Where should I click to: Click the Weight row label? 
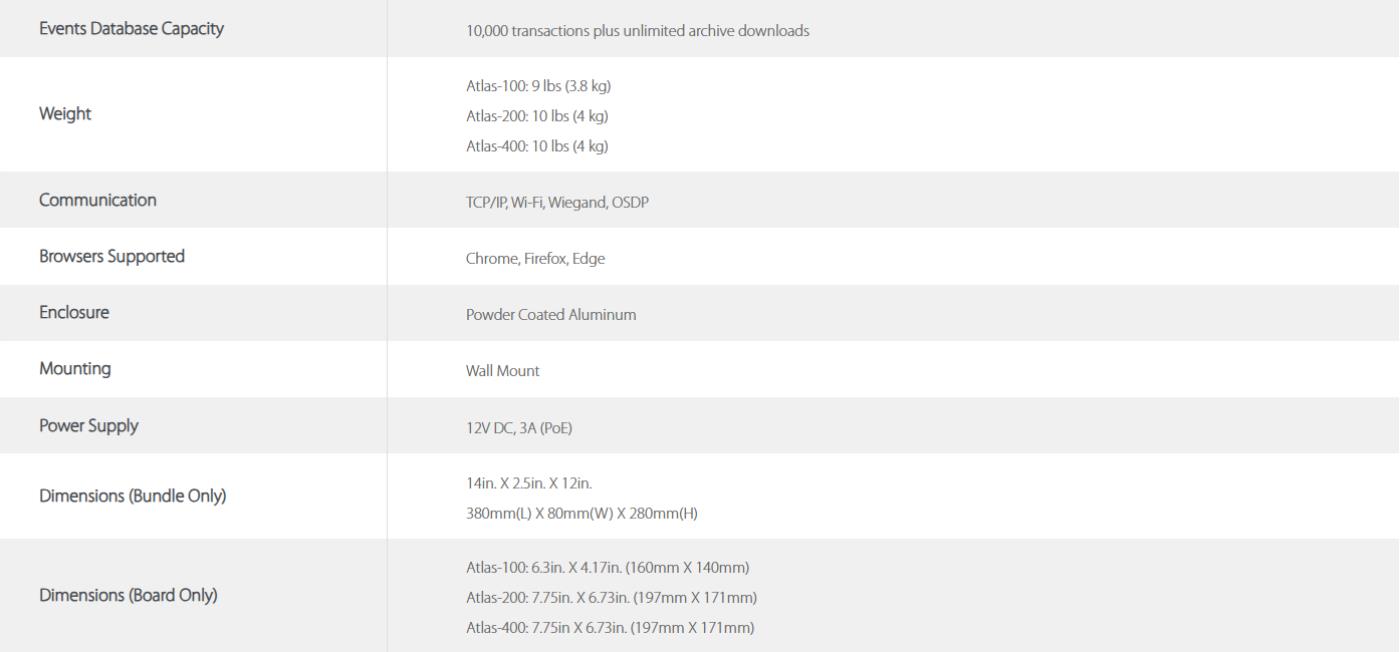click(x=65, y=114)
